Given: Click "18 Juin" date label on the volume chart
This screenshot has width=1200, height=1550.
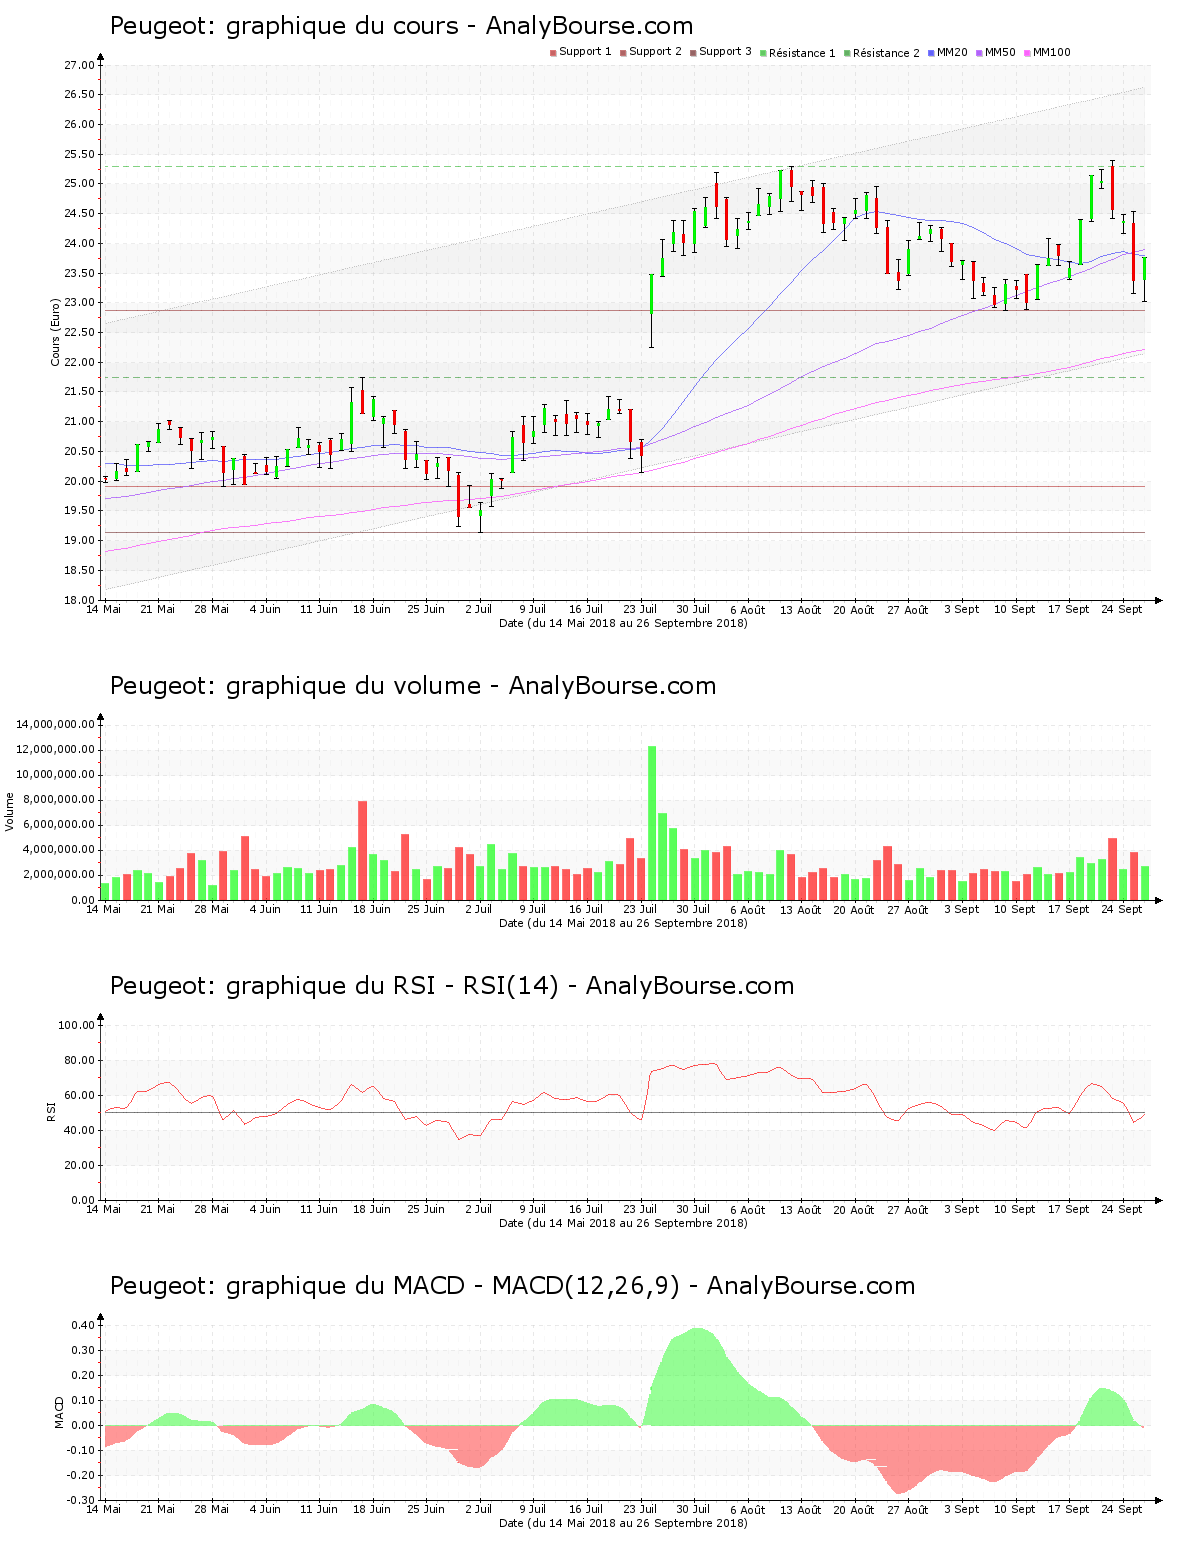Looking at the screenshot, I should coord(372,909).
